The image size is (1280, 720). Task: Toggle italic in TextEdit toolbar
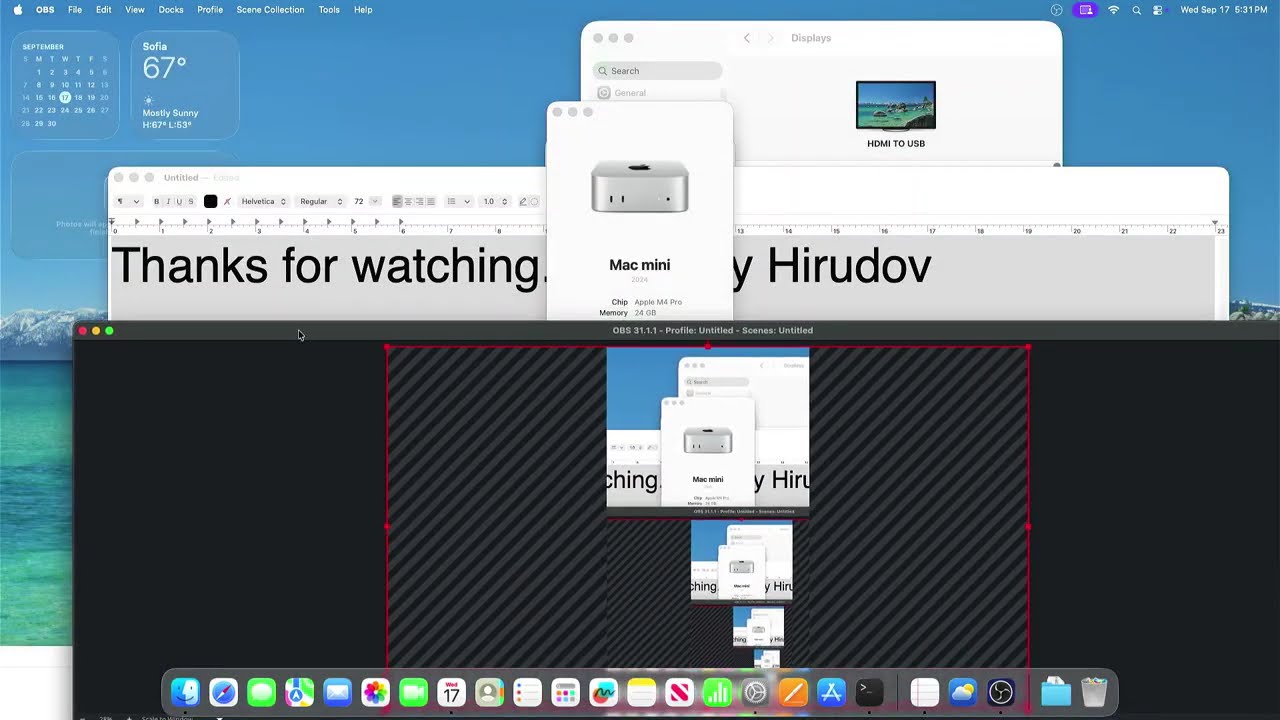pos(168,202)
